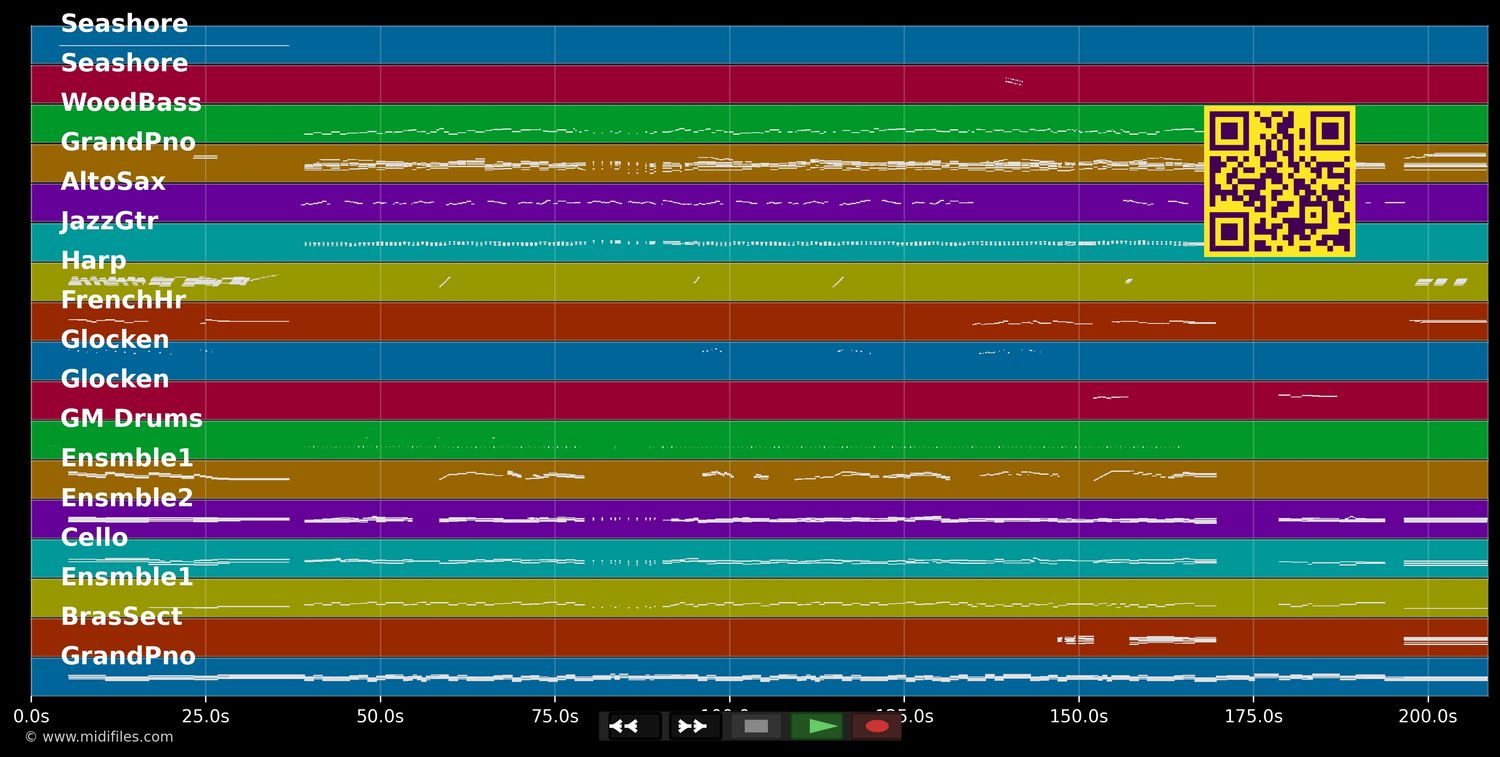Screen dimensions: 1500x757
Task: Click the yellow QR code image
Action: point(1279,181)
